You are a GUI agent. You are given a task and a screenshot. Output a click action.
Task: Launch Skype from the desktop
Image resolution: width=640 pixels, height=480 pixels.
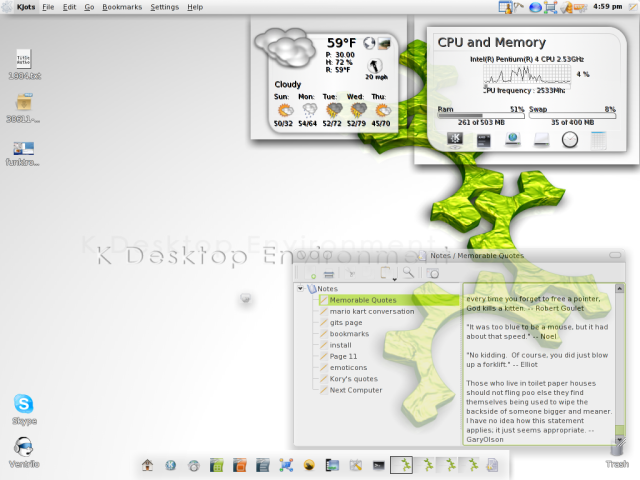point(24,409)
